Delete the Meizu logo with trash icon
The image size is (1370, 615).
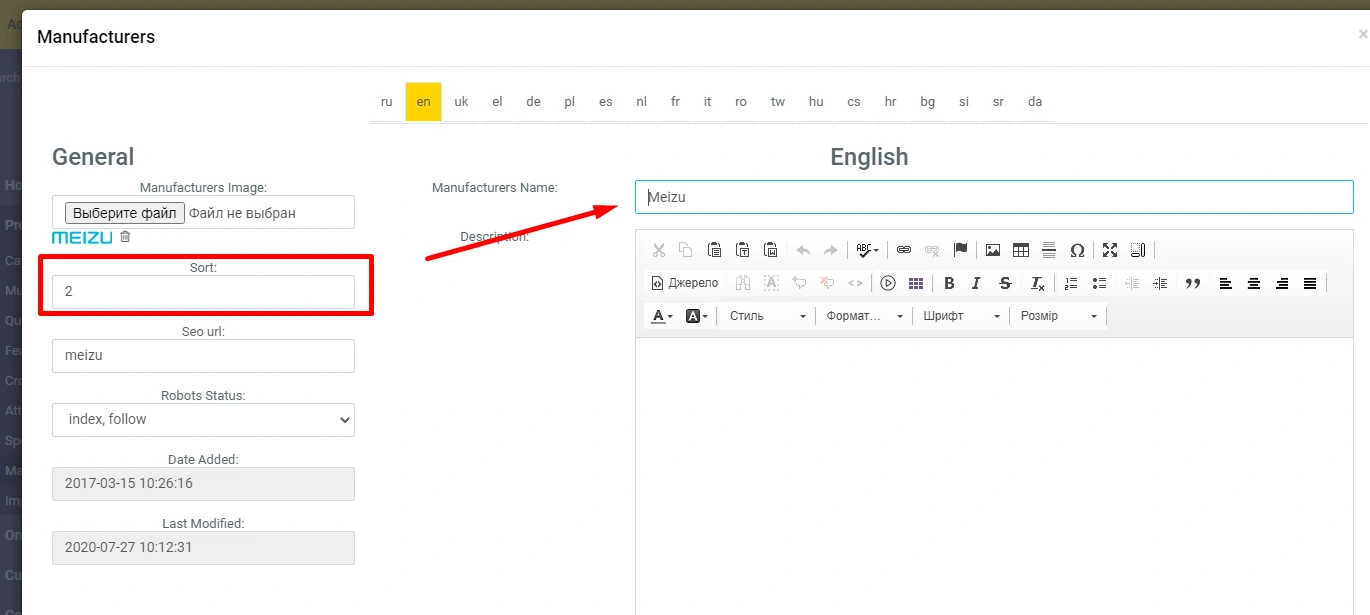point(125,237)
